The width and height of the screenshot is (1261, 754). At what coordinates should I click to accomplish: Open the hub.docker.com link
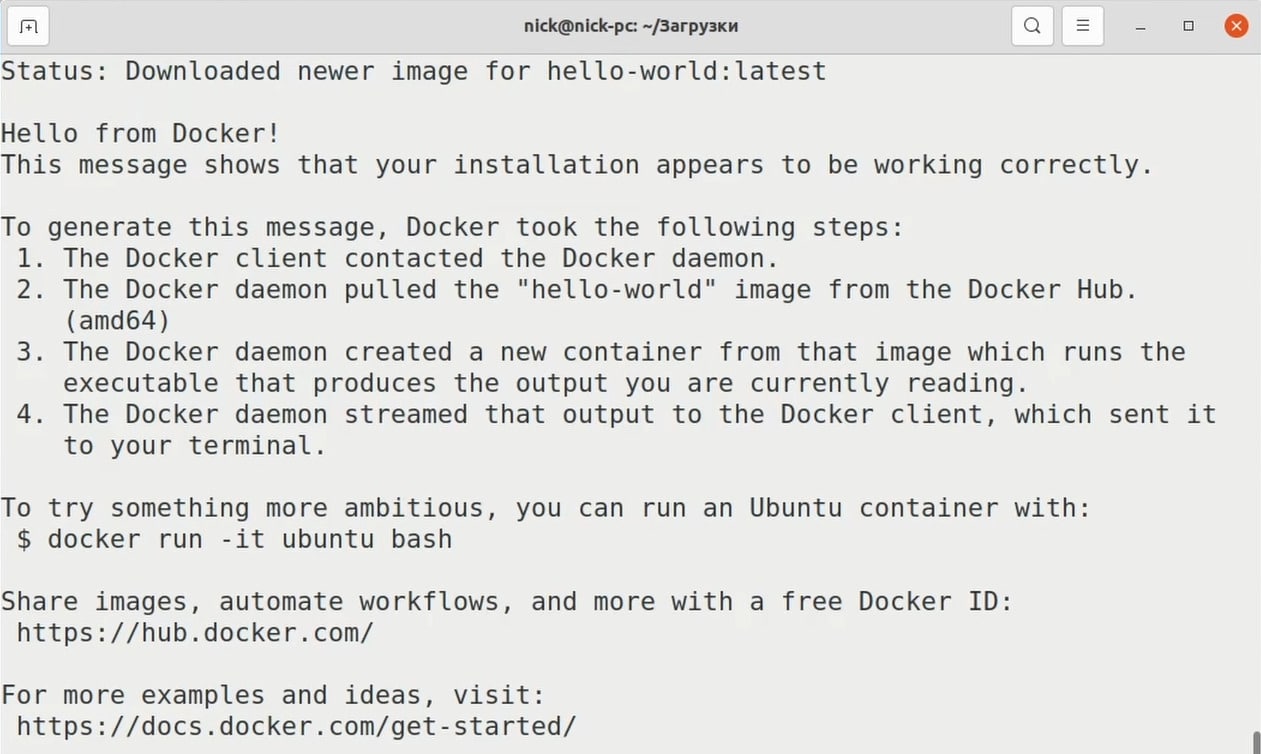195,633
